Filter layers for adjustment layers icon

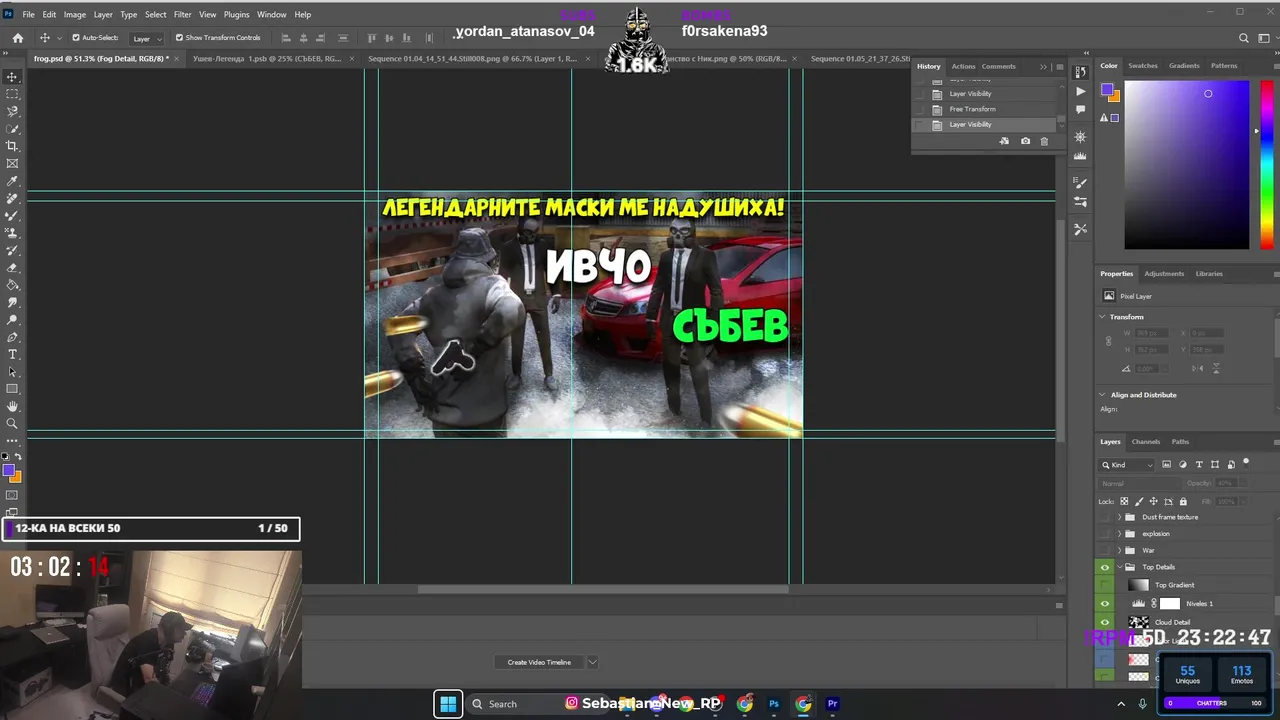pyautogui.click(x=1184, y=464)
